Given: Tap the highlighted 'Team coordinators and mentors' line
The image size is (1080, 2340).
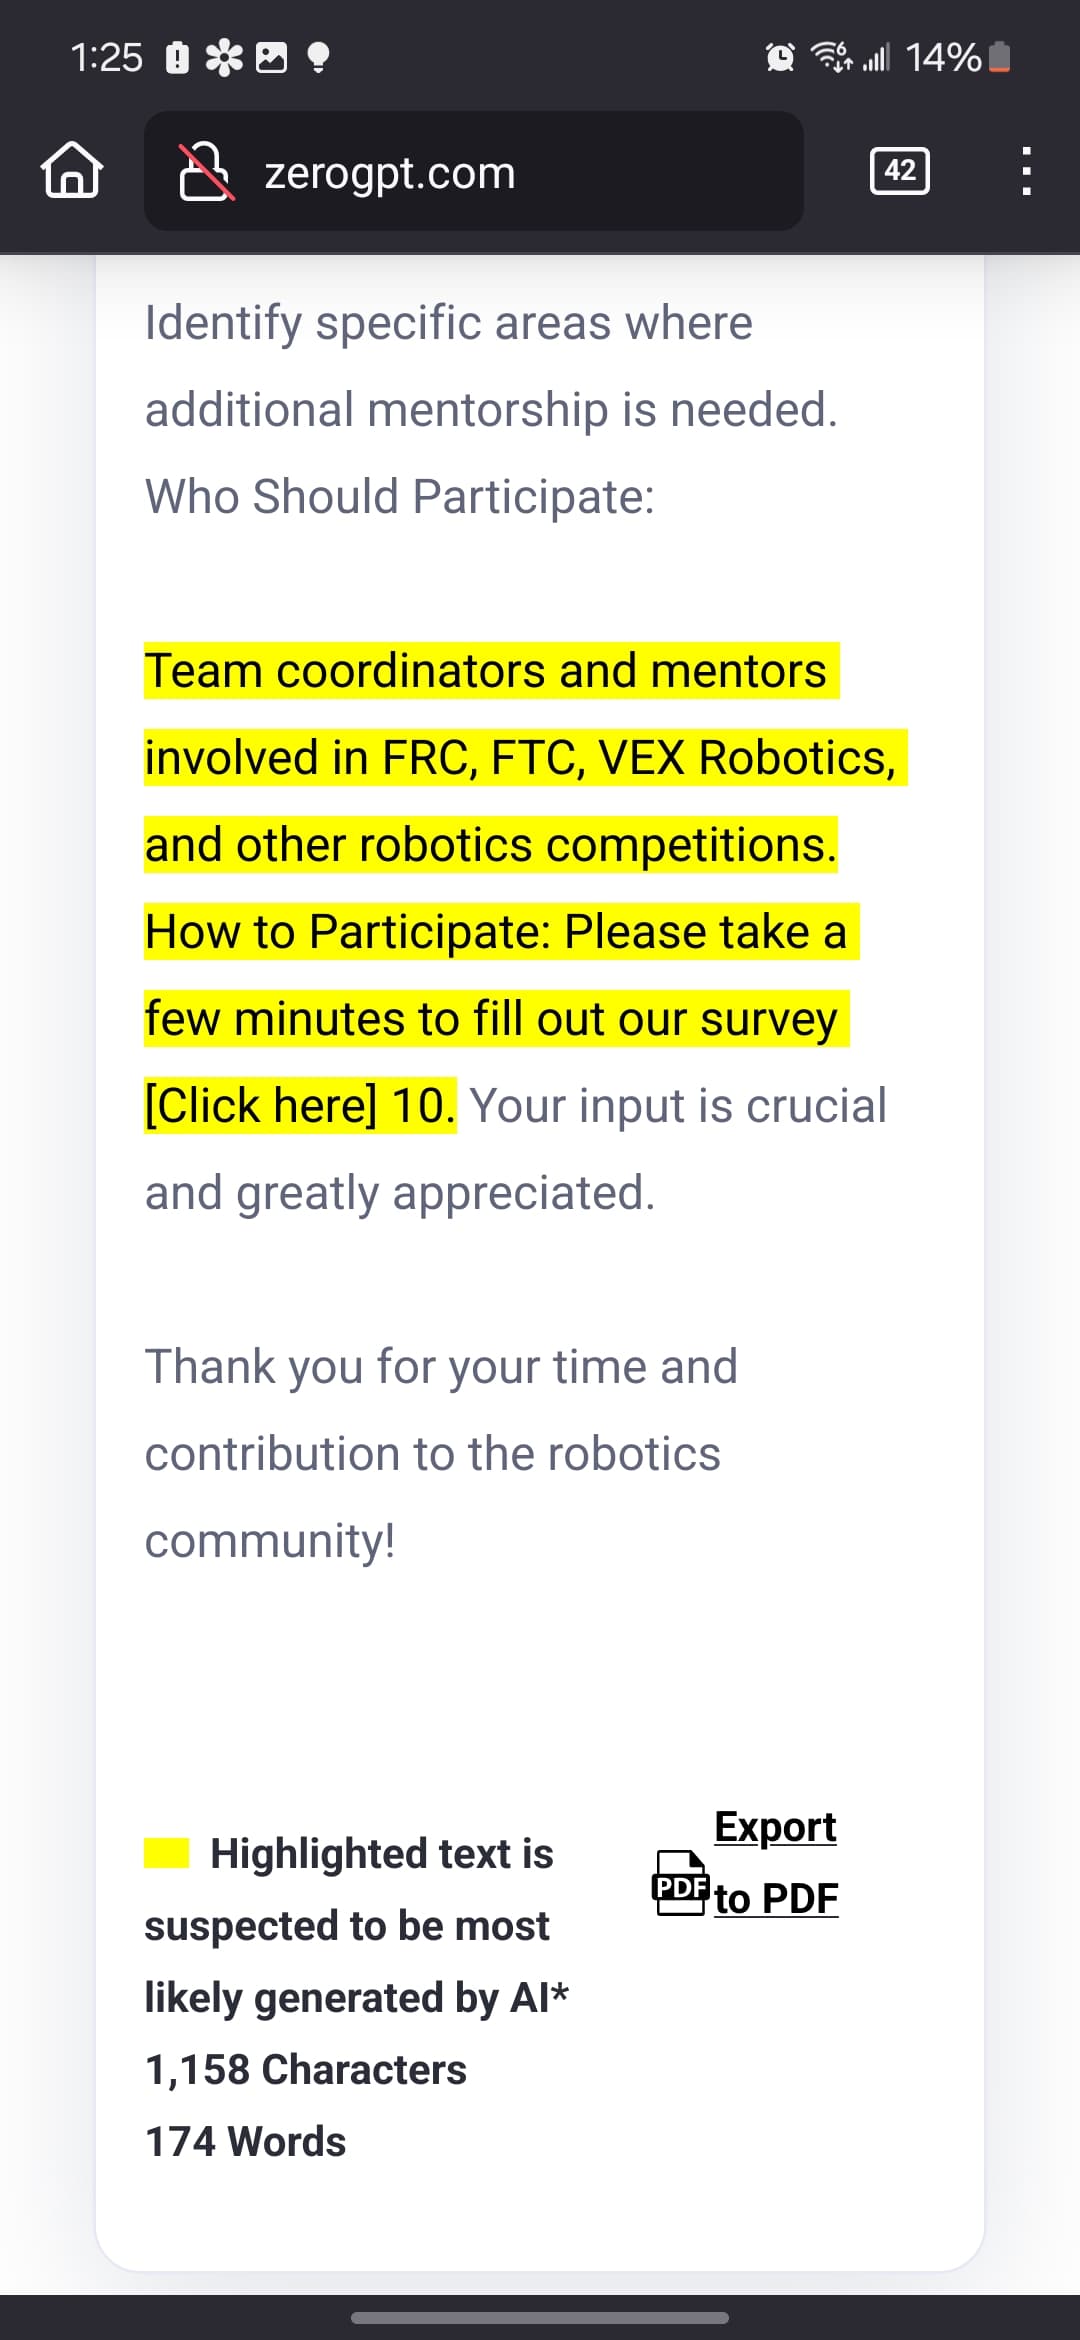Looking at the screenshot, I should tap(491, 670).
